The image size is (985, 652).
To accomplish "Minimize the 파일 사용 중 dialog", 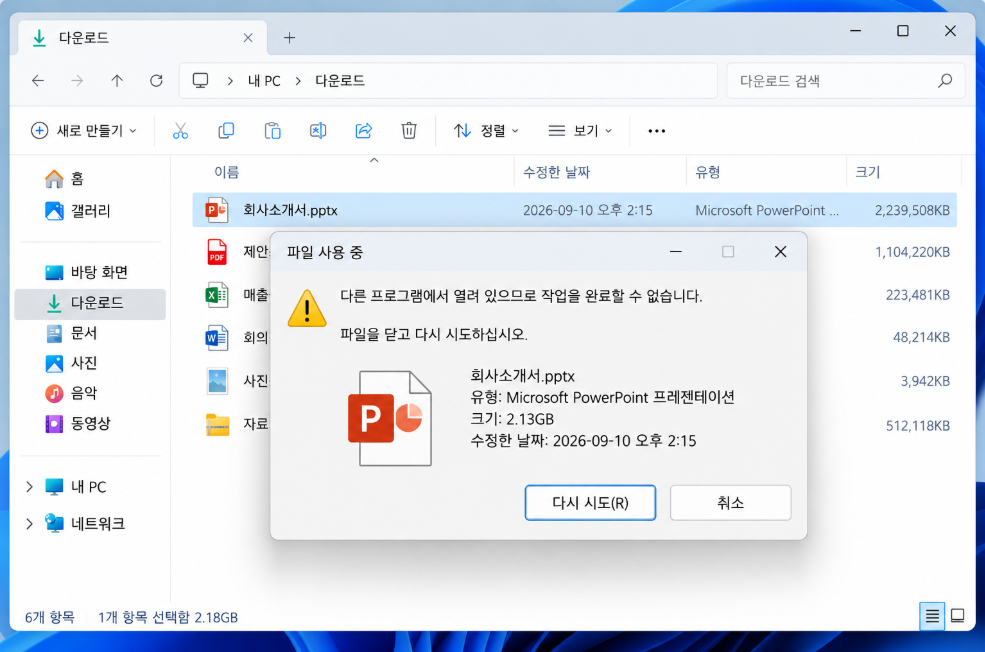I will click(x=676, y=252).
